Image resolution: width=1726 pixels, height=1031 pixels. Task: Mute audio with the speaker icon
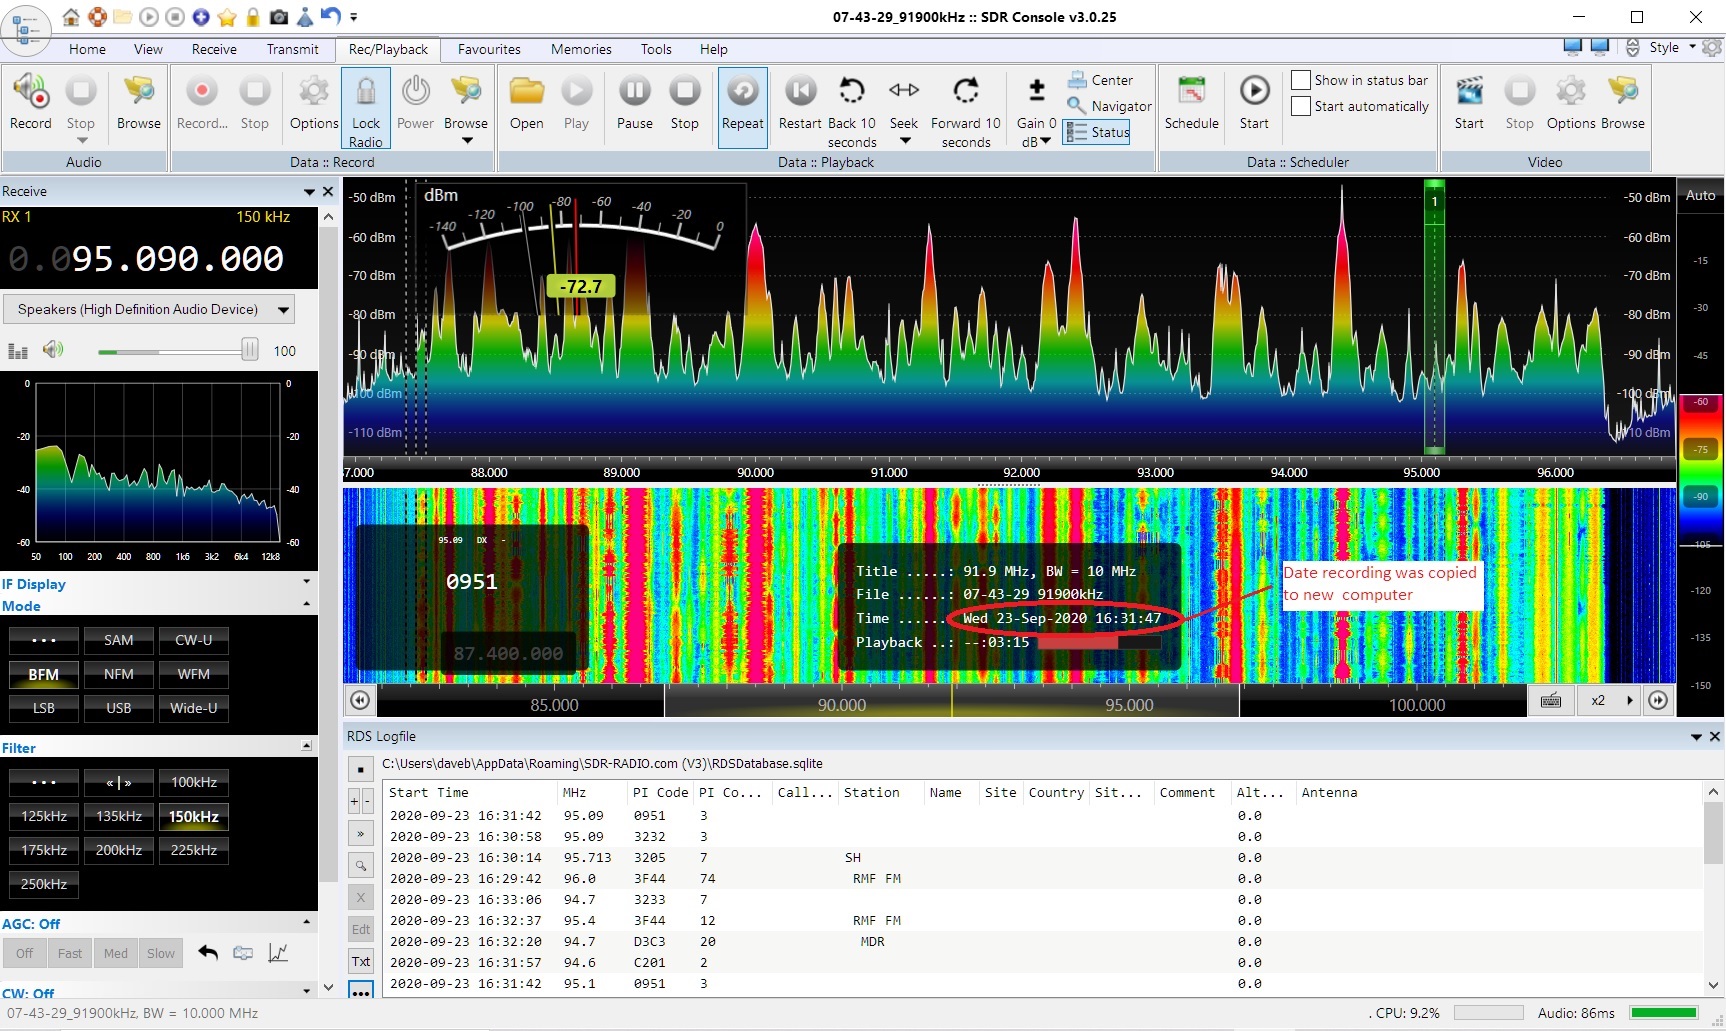53,350
